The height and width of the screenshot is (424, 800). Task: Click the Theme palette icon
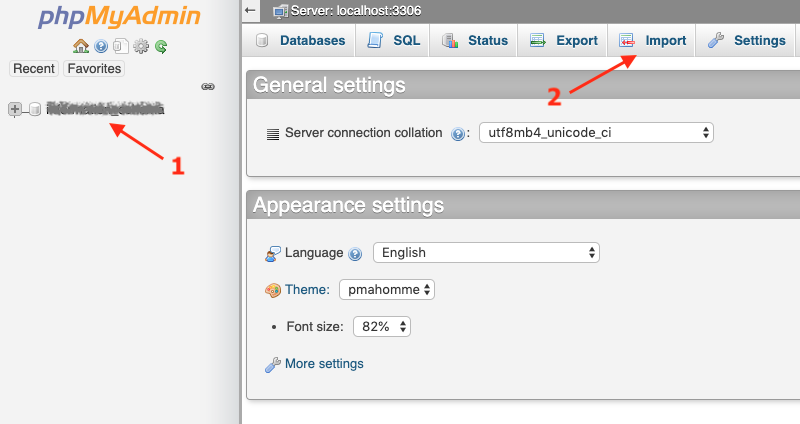(x=272, y=290)
